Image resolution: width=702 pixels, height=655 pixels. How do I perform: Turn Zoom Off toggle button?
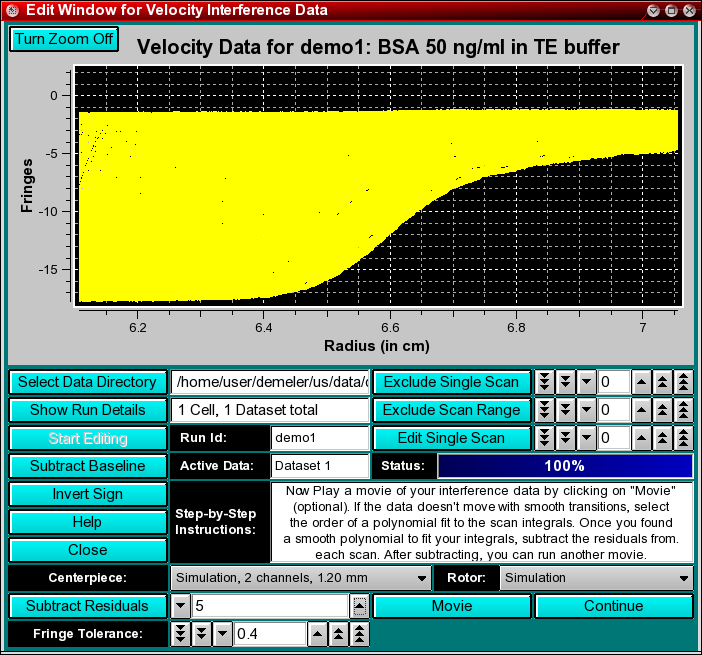click(x=64, y=39)
